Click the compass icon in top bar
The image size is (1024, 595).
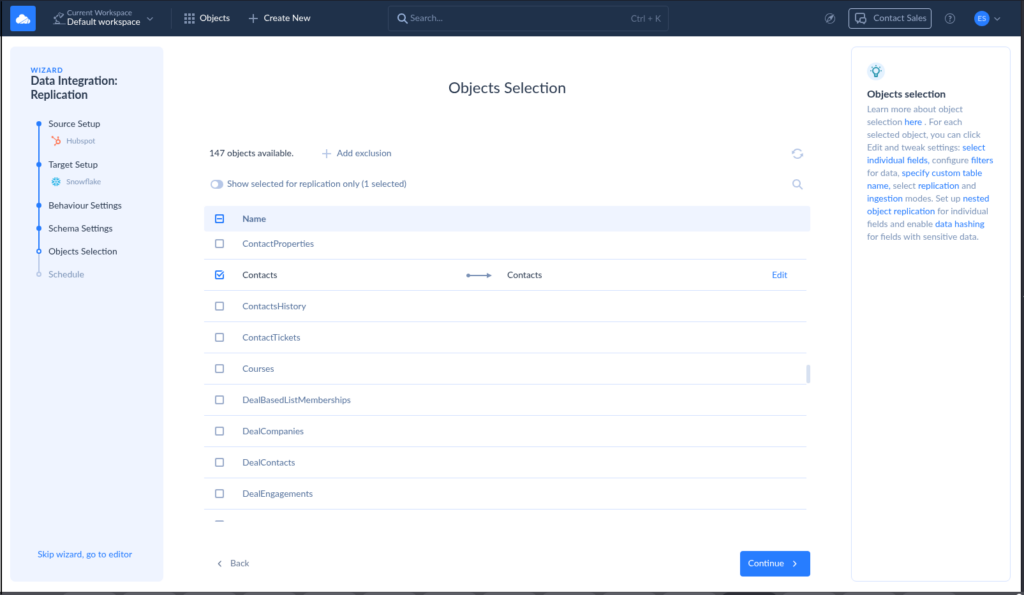[x=830, y=18]
